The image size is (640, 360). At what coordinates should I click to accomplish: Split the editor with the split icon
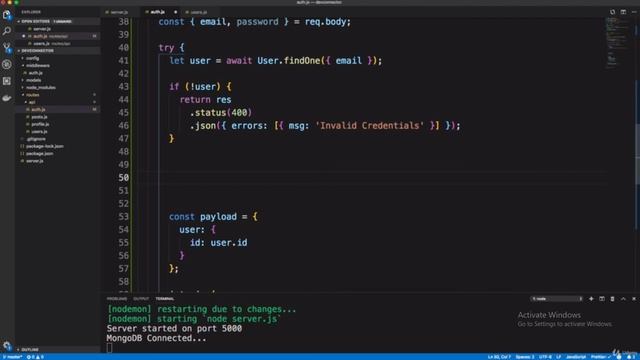(x=623, y=12)
